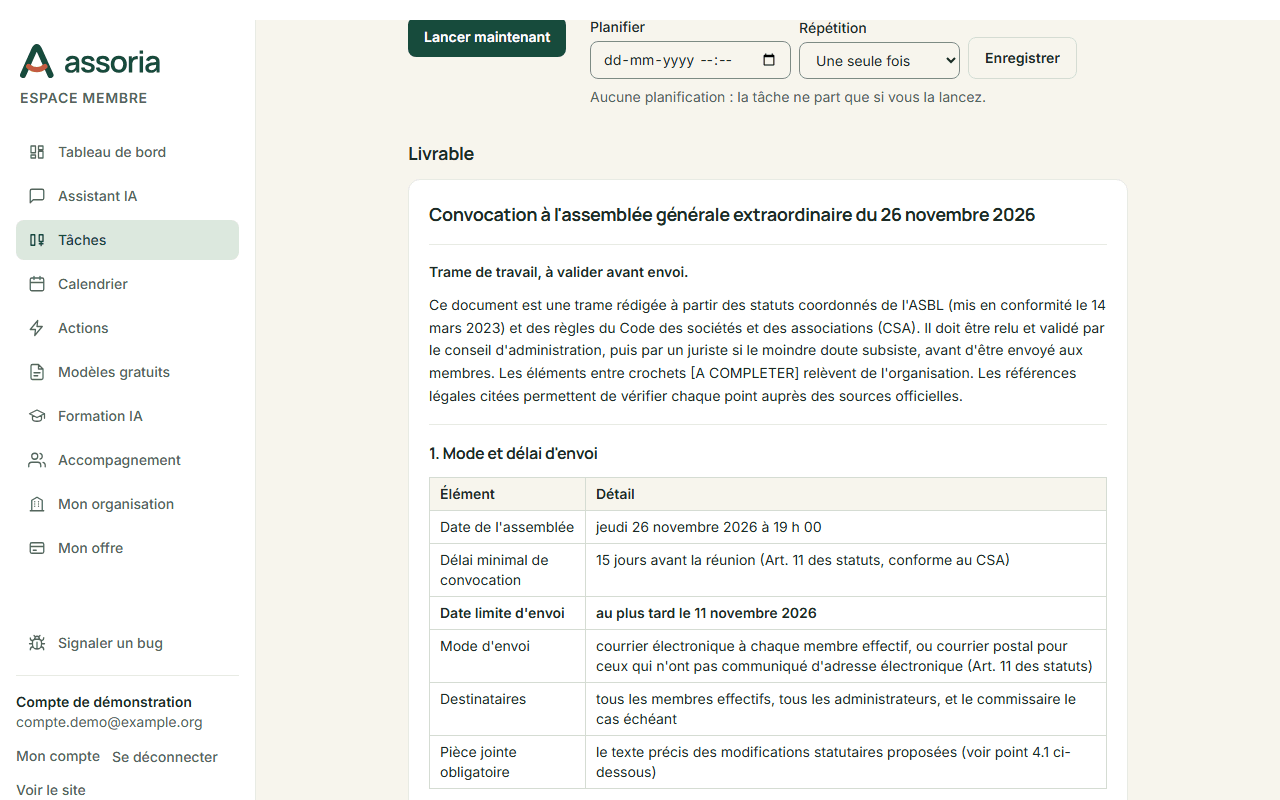Open Modèles gratuits section
Viewport: 1280px width, 800px height.
[127, 372]
